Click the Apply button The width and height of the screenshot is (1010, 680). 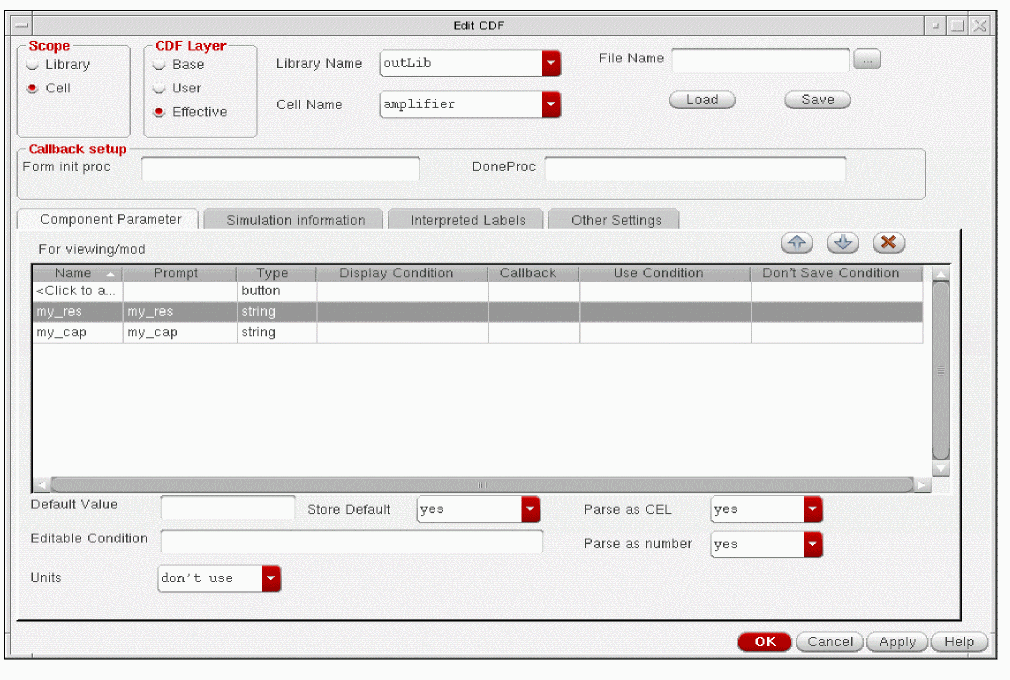coord(897,642)
